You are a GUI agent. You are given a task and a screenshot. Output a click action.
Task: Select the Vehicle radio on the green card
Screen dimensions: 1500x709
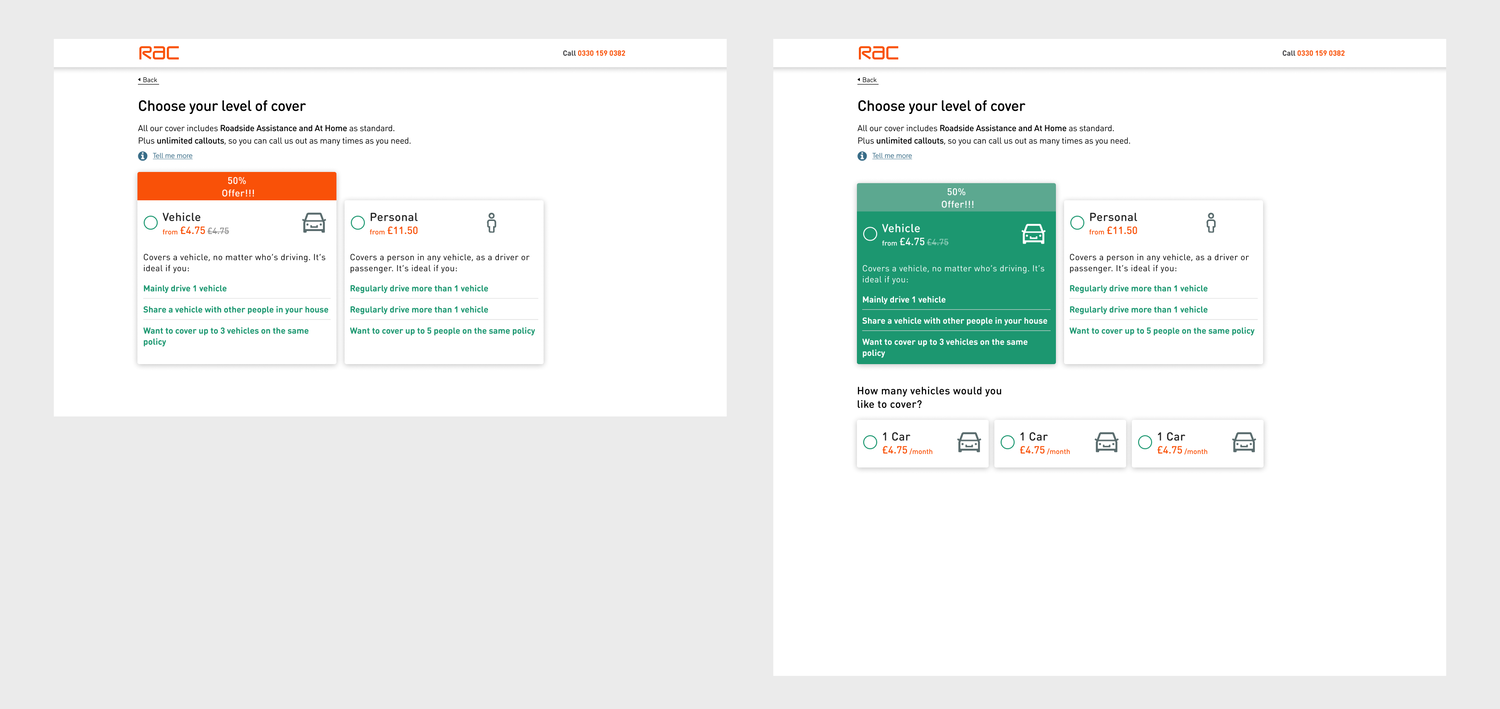click(870, 234)
